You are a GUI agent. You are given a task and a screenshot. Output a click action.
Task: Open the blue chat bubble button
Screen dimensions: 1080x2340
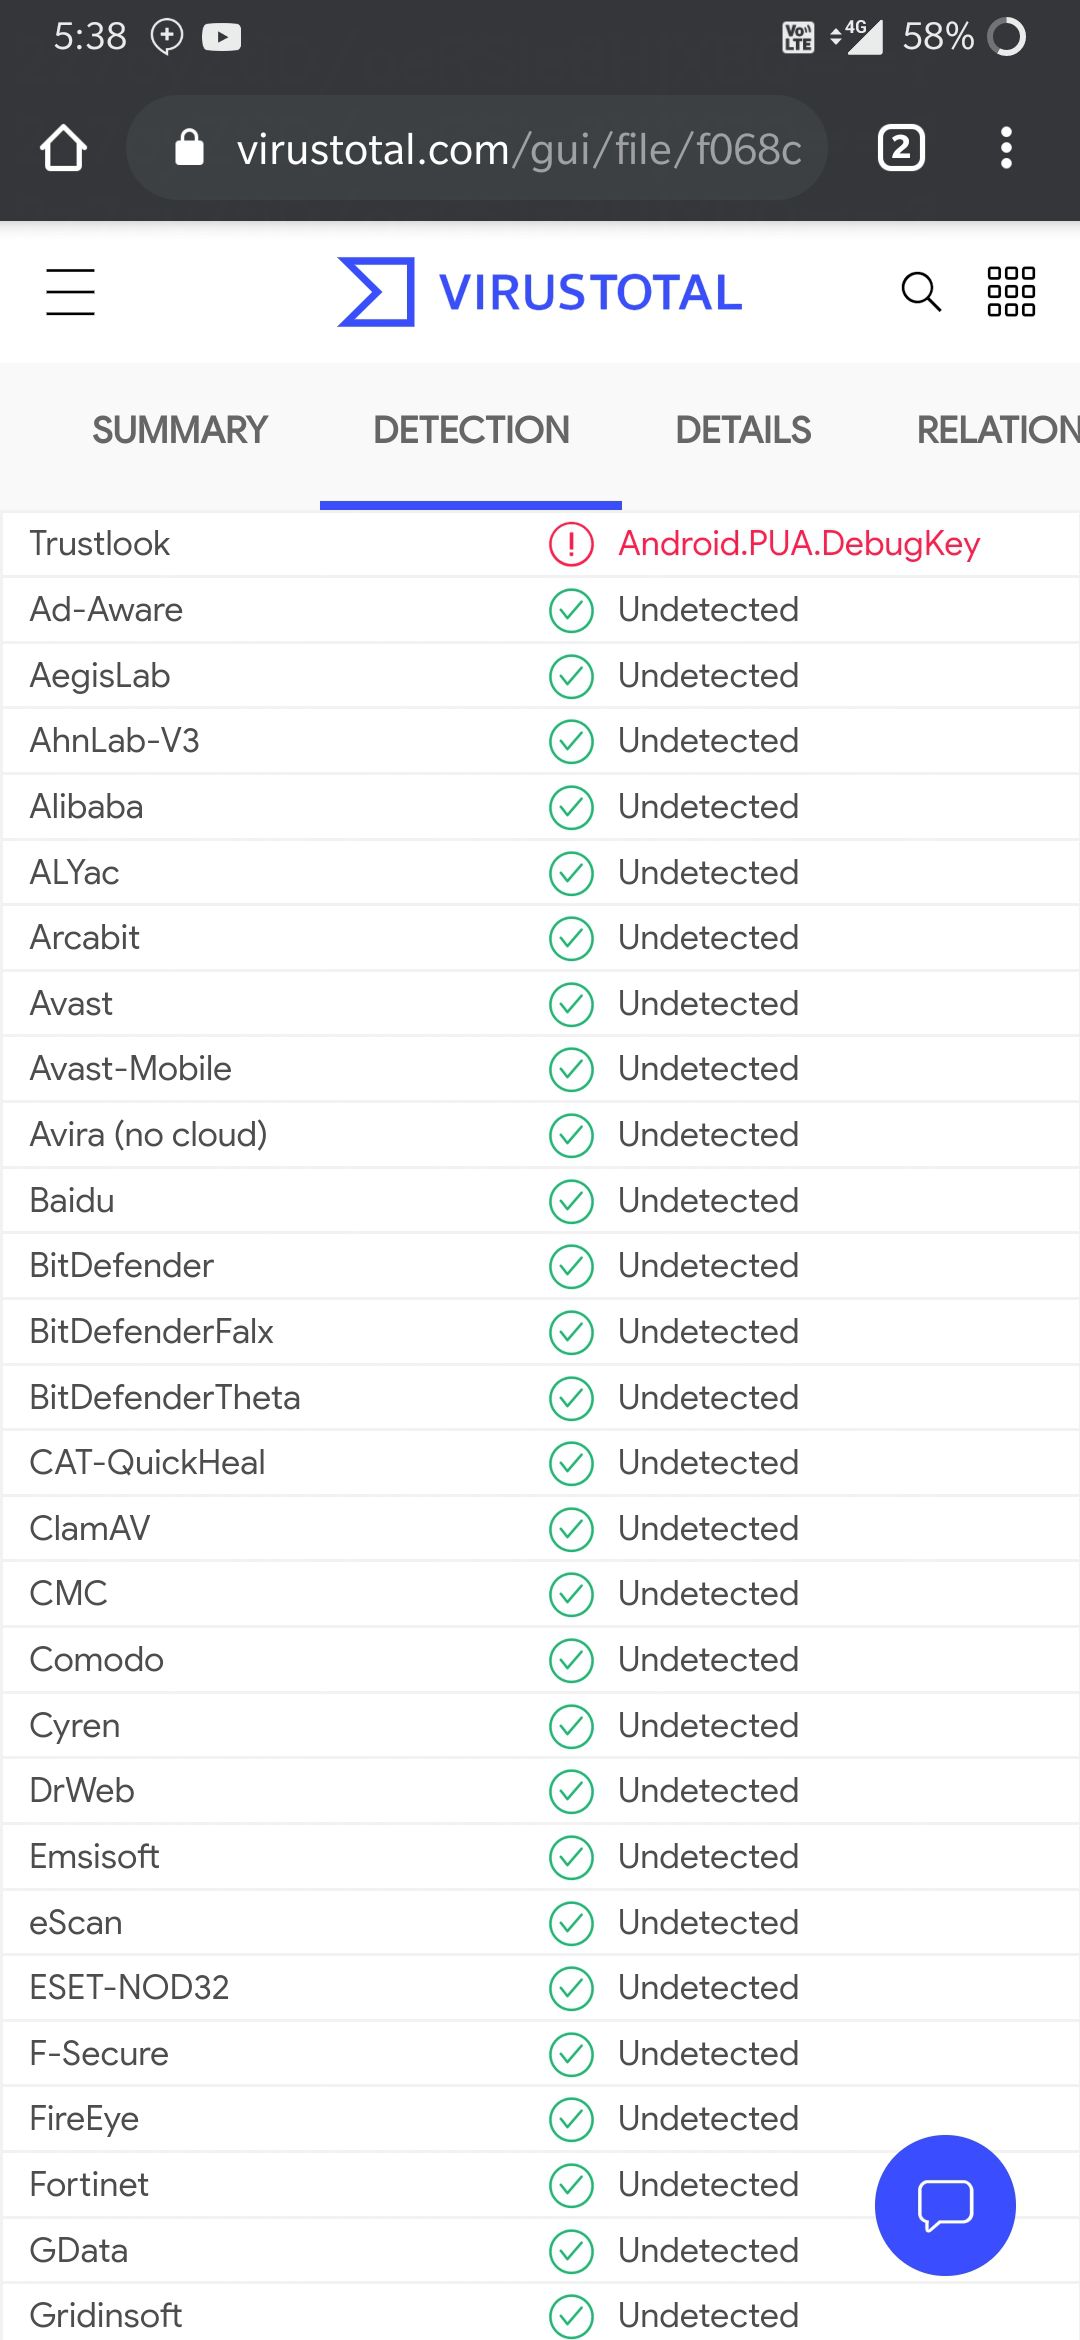click(x=945, y=2205)
